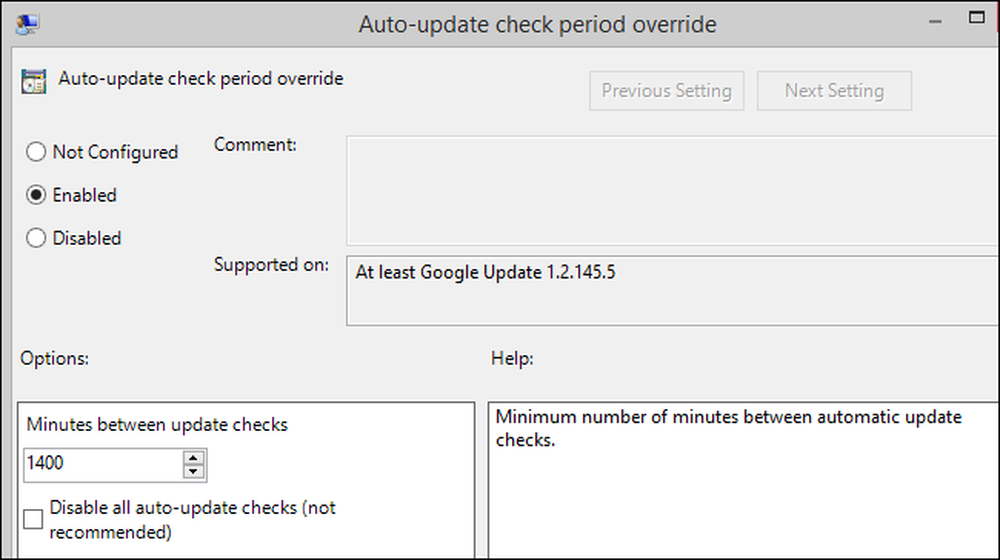Select the Disabled radio button

(x=36, y=238)
